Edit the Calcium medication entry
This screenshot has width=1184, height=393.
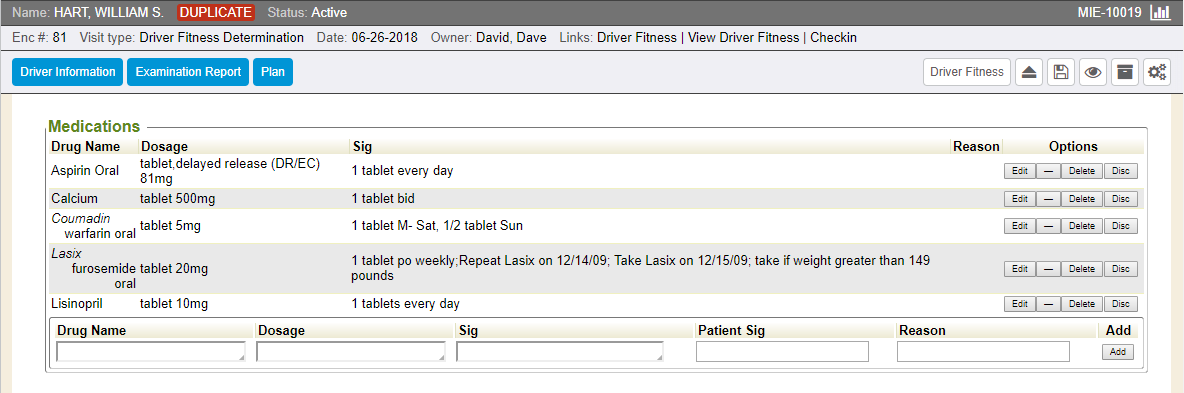point(1019,199)
